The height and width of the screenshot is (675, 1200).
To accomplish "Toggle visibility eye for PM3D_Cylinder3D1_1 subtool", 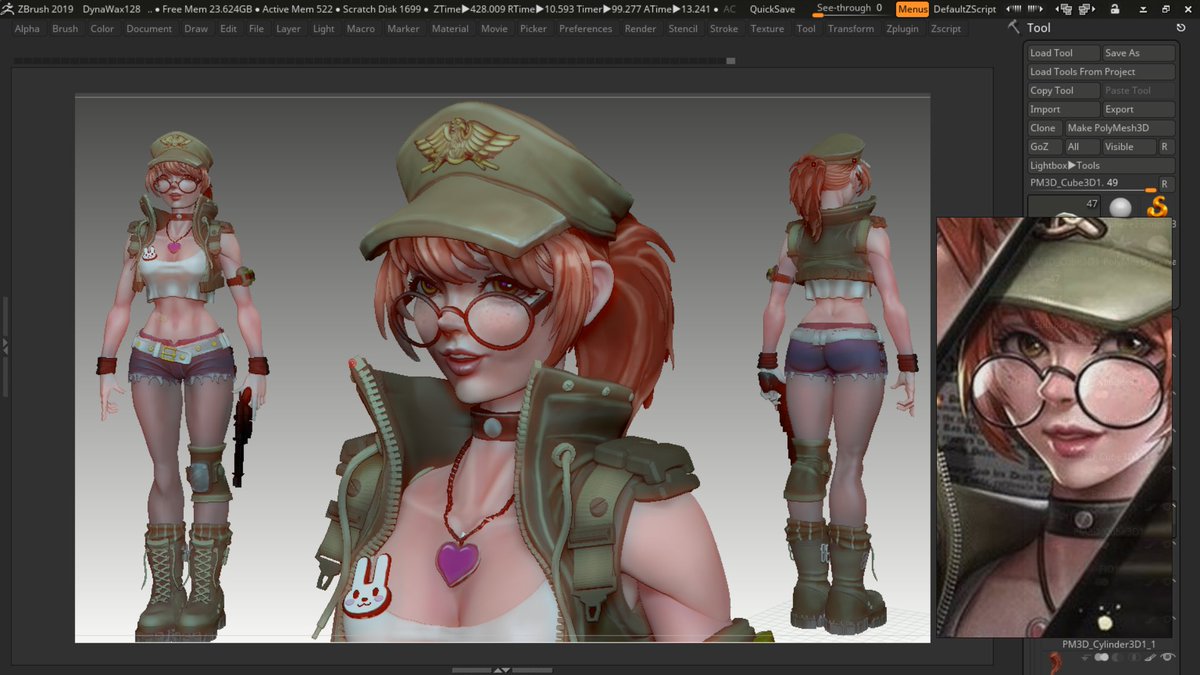I will (1168, 657).
